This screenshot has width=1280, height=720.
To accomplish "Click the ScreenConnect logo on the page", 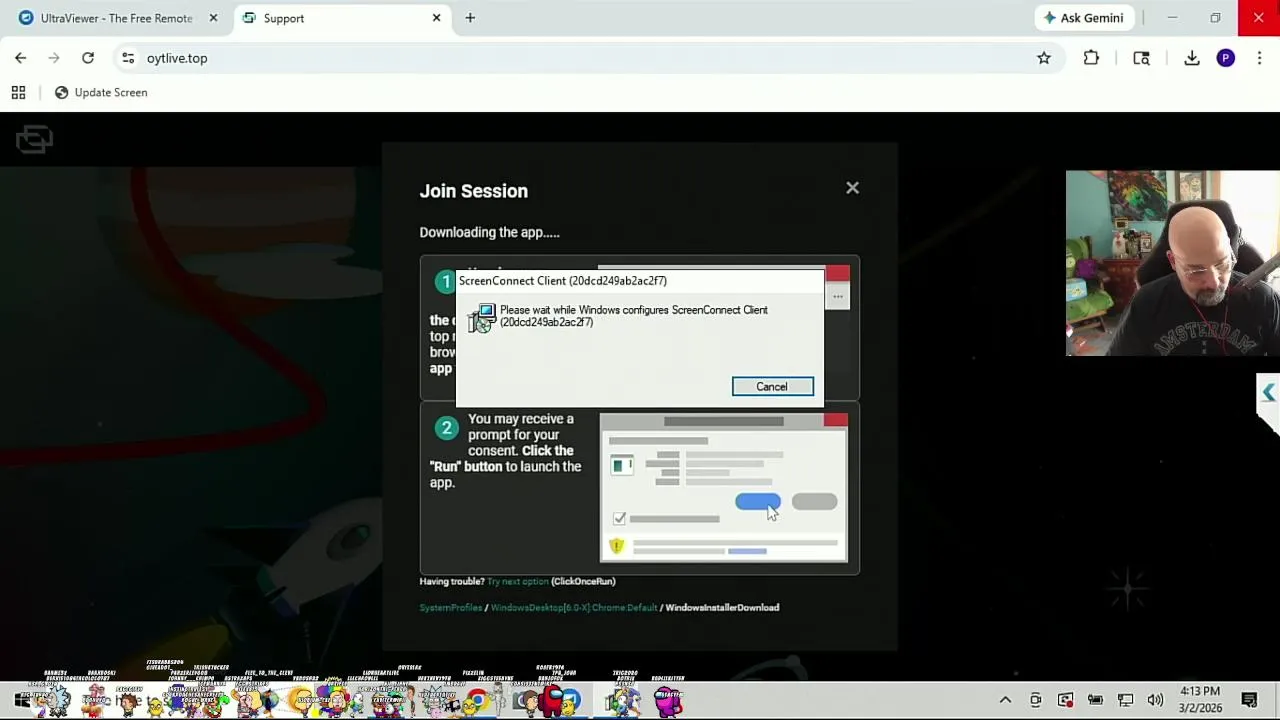I will pos(34,139).
